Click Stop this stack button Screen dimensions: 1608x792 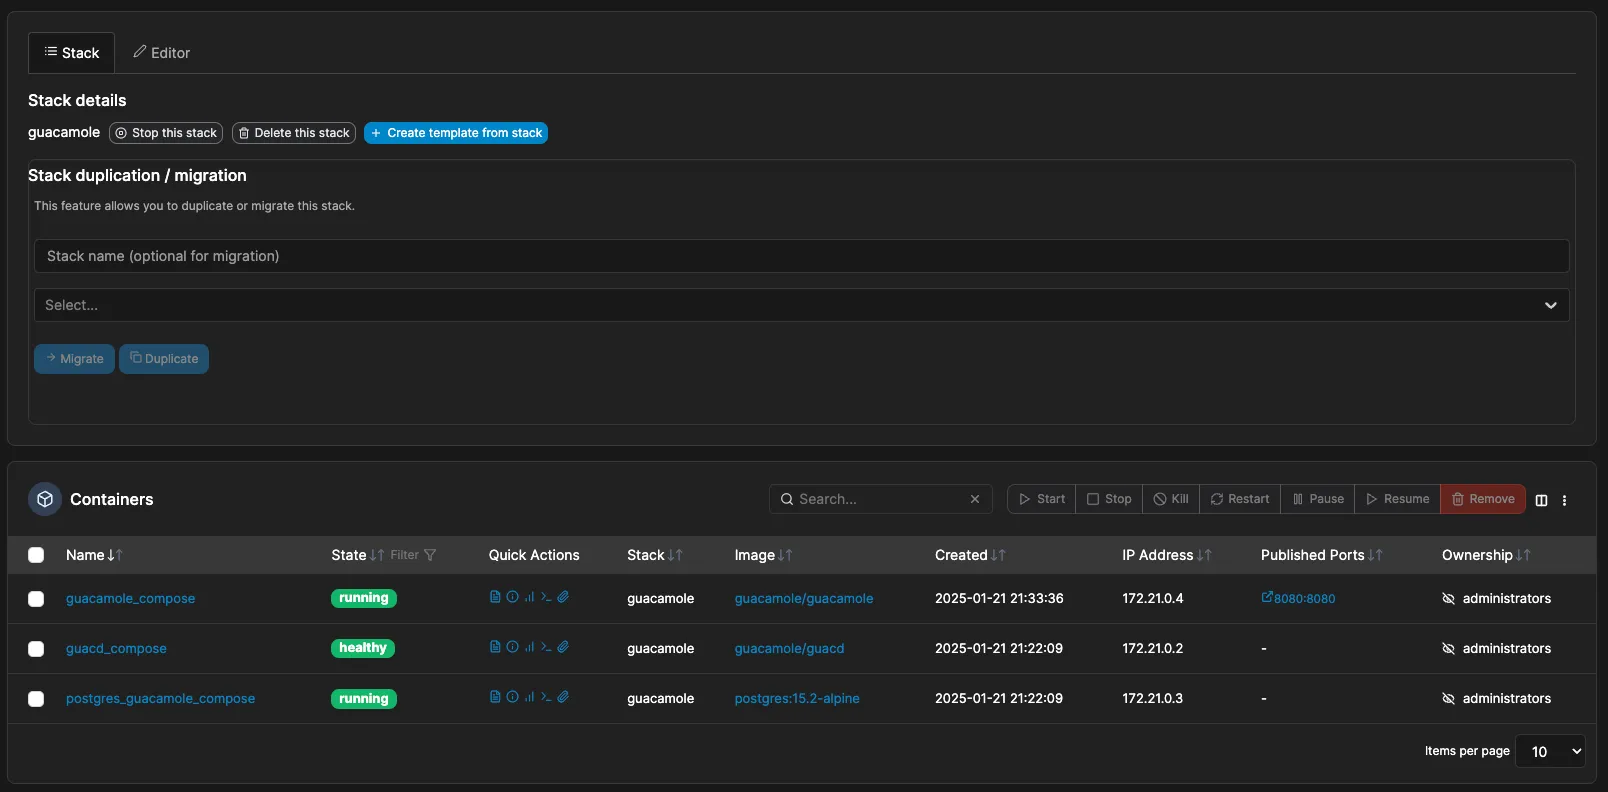pyautogui.click(x=166, y=133)
